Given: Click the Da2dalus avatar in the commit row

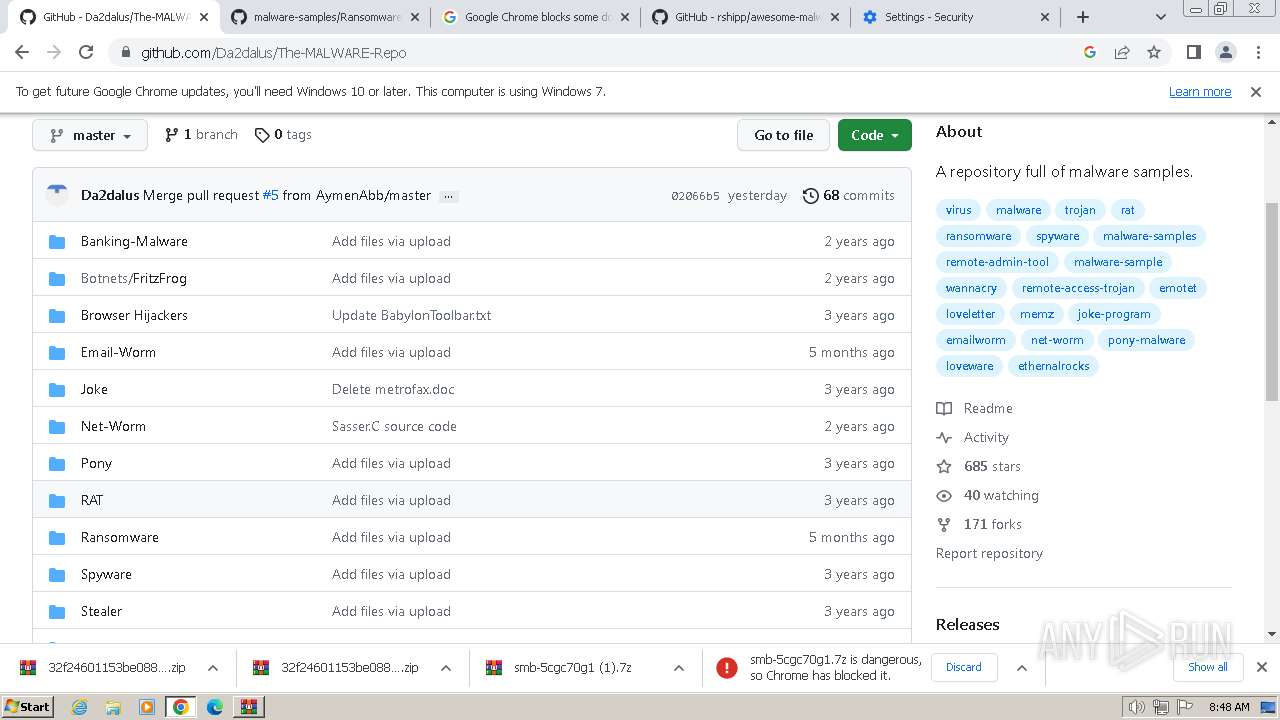Looking at the screenshot, I should (x=57, y=195).
